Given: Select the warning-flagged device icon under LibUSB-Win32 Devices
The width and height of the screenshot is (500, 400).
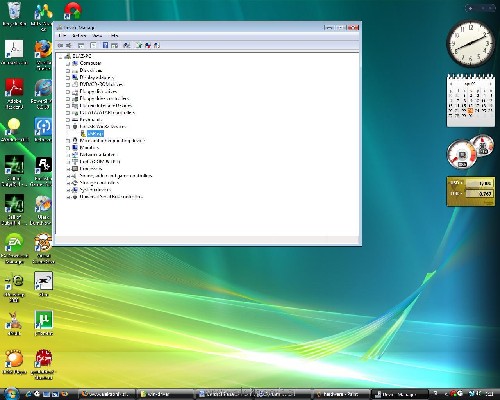Looking at the screenshot, I should coord(83,134).
